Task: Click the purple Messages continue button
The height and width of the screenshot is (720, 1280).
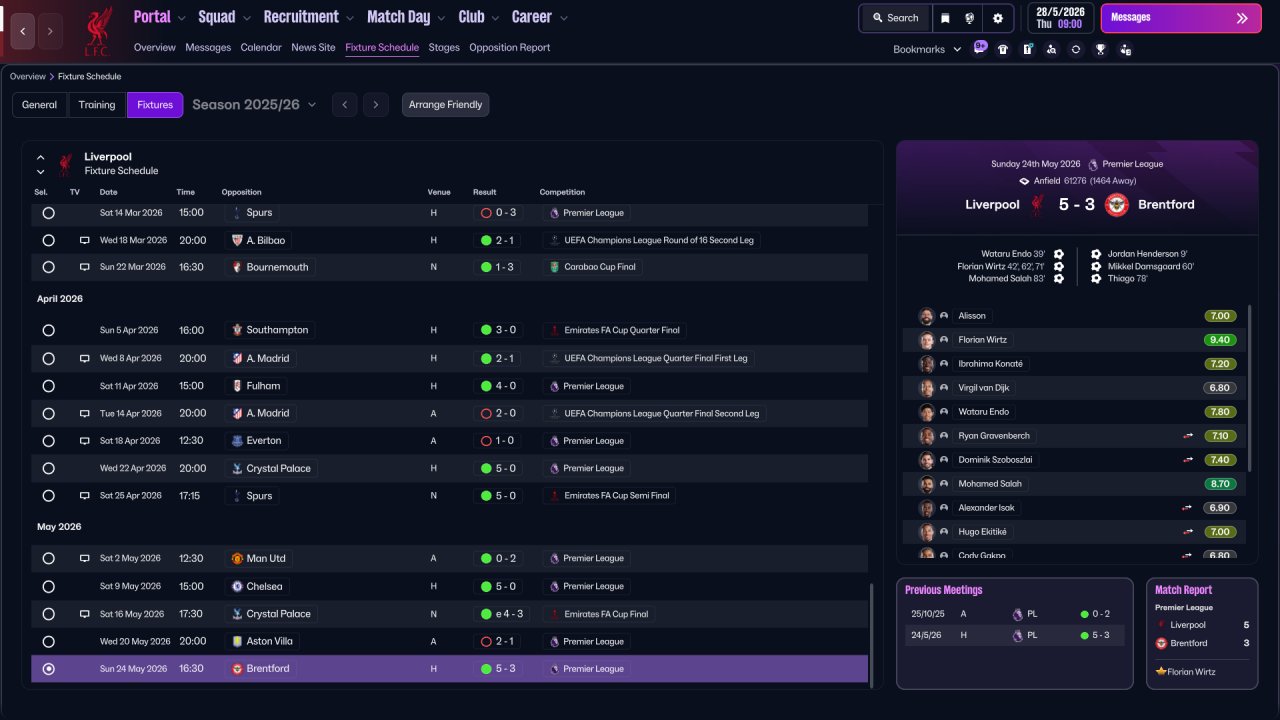Action: (x=1181, y=18)
